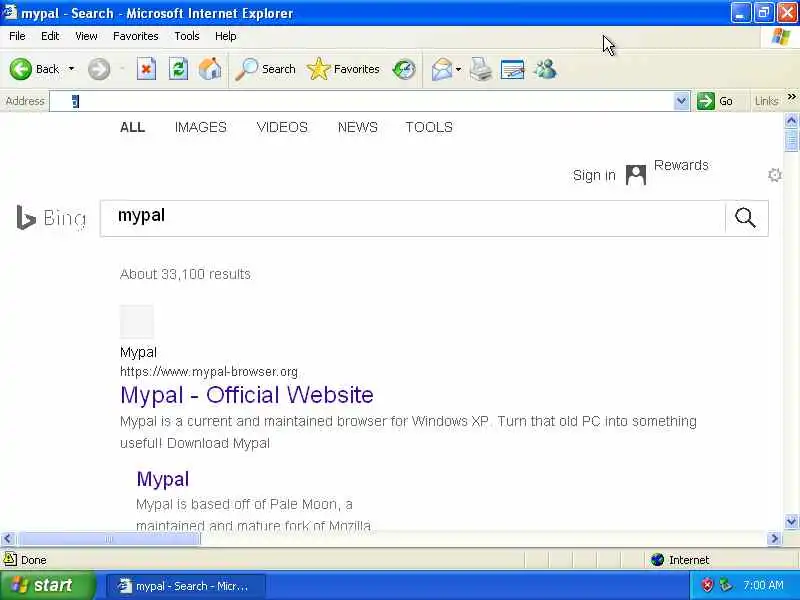Click the profile avatar icon

[636, 175]
